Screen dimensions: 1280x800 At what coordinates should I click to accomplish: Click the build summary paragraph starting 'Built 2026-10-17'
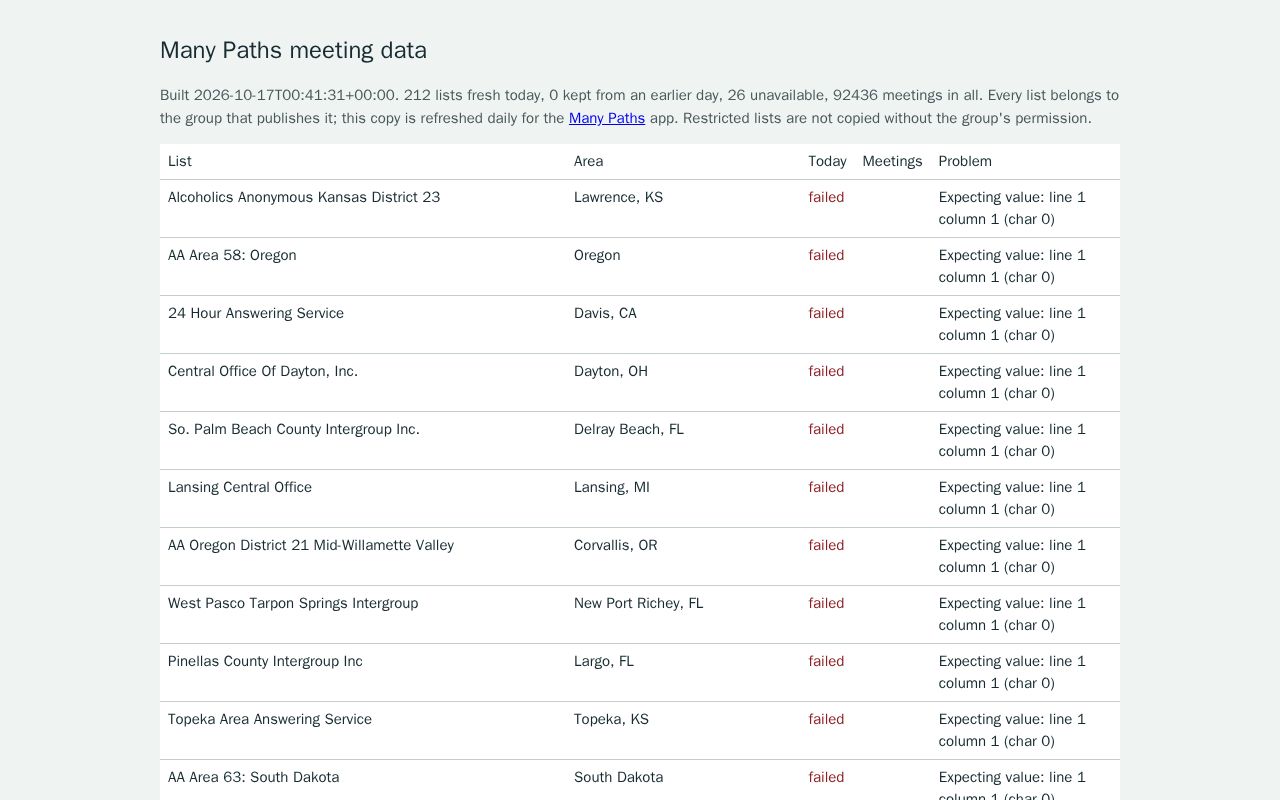[x=640, y=107]
